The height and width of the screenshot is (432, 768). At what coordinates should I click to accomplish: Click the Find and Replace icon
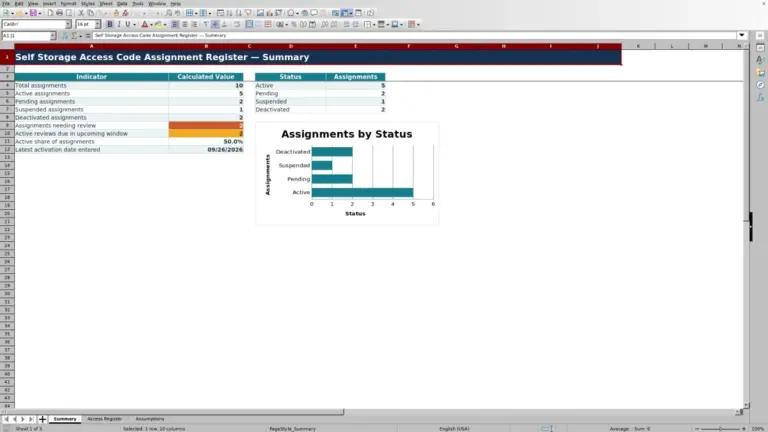pos(168,13)
